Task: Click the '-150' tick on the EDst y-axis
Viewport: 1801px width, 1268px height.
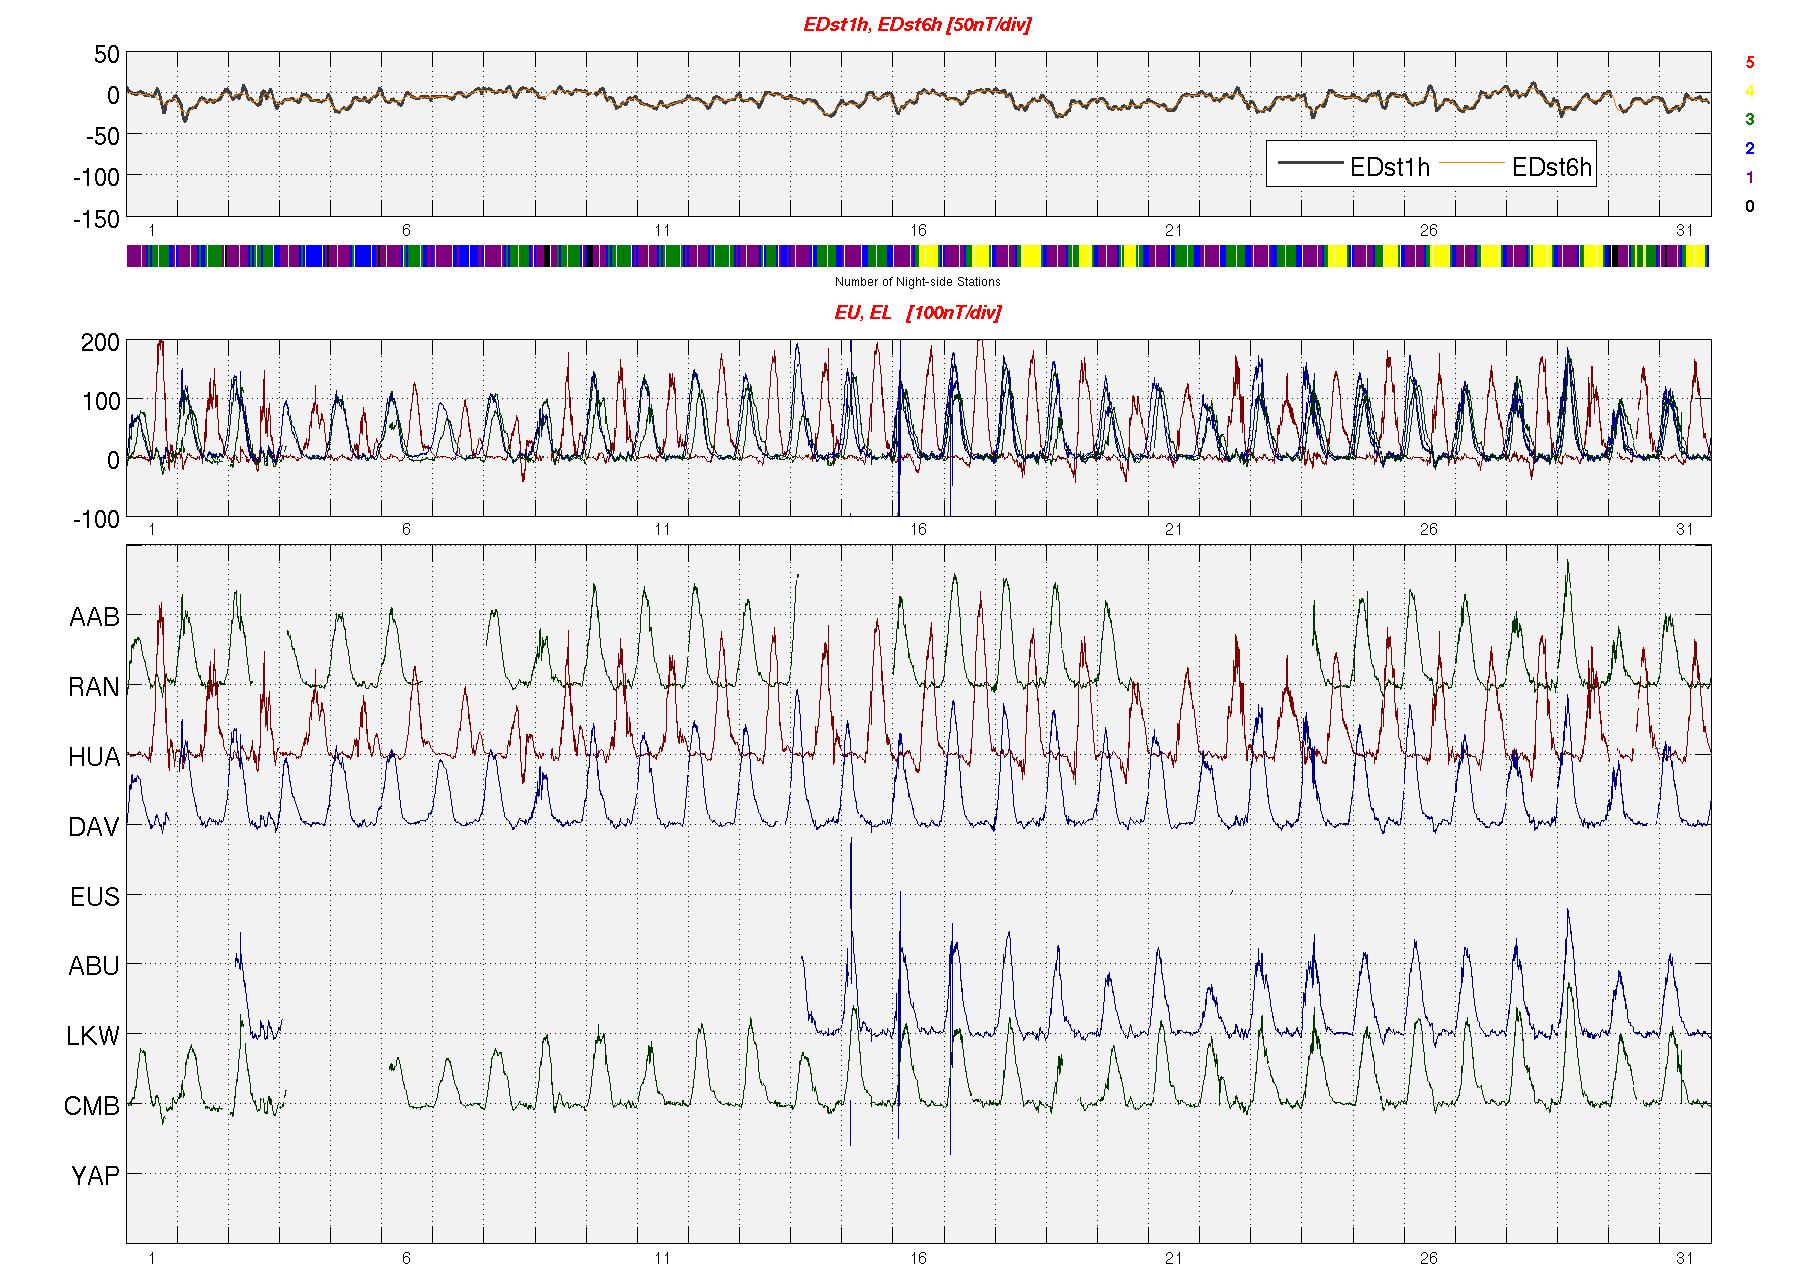Action: pos(96,219)
